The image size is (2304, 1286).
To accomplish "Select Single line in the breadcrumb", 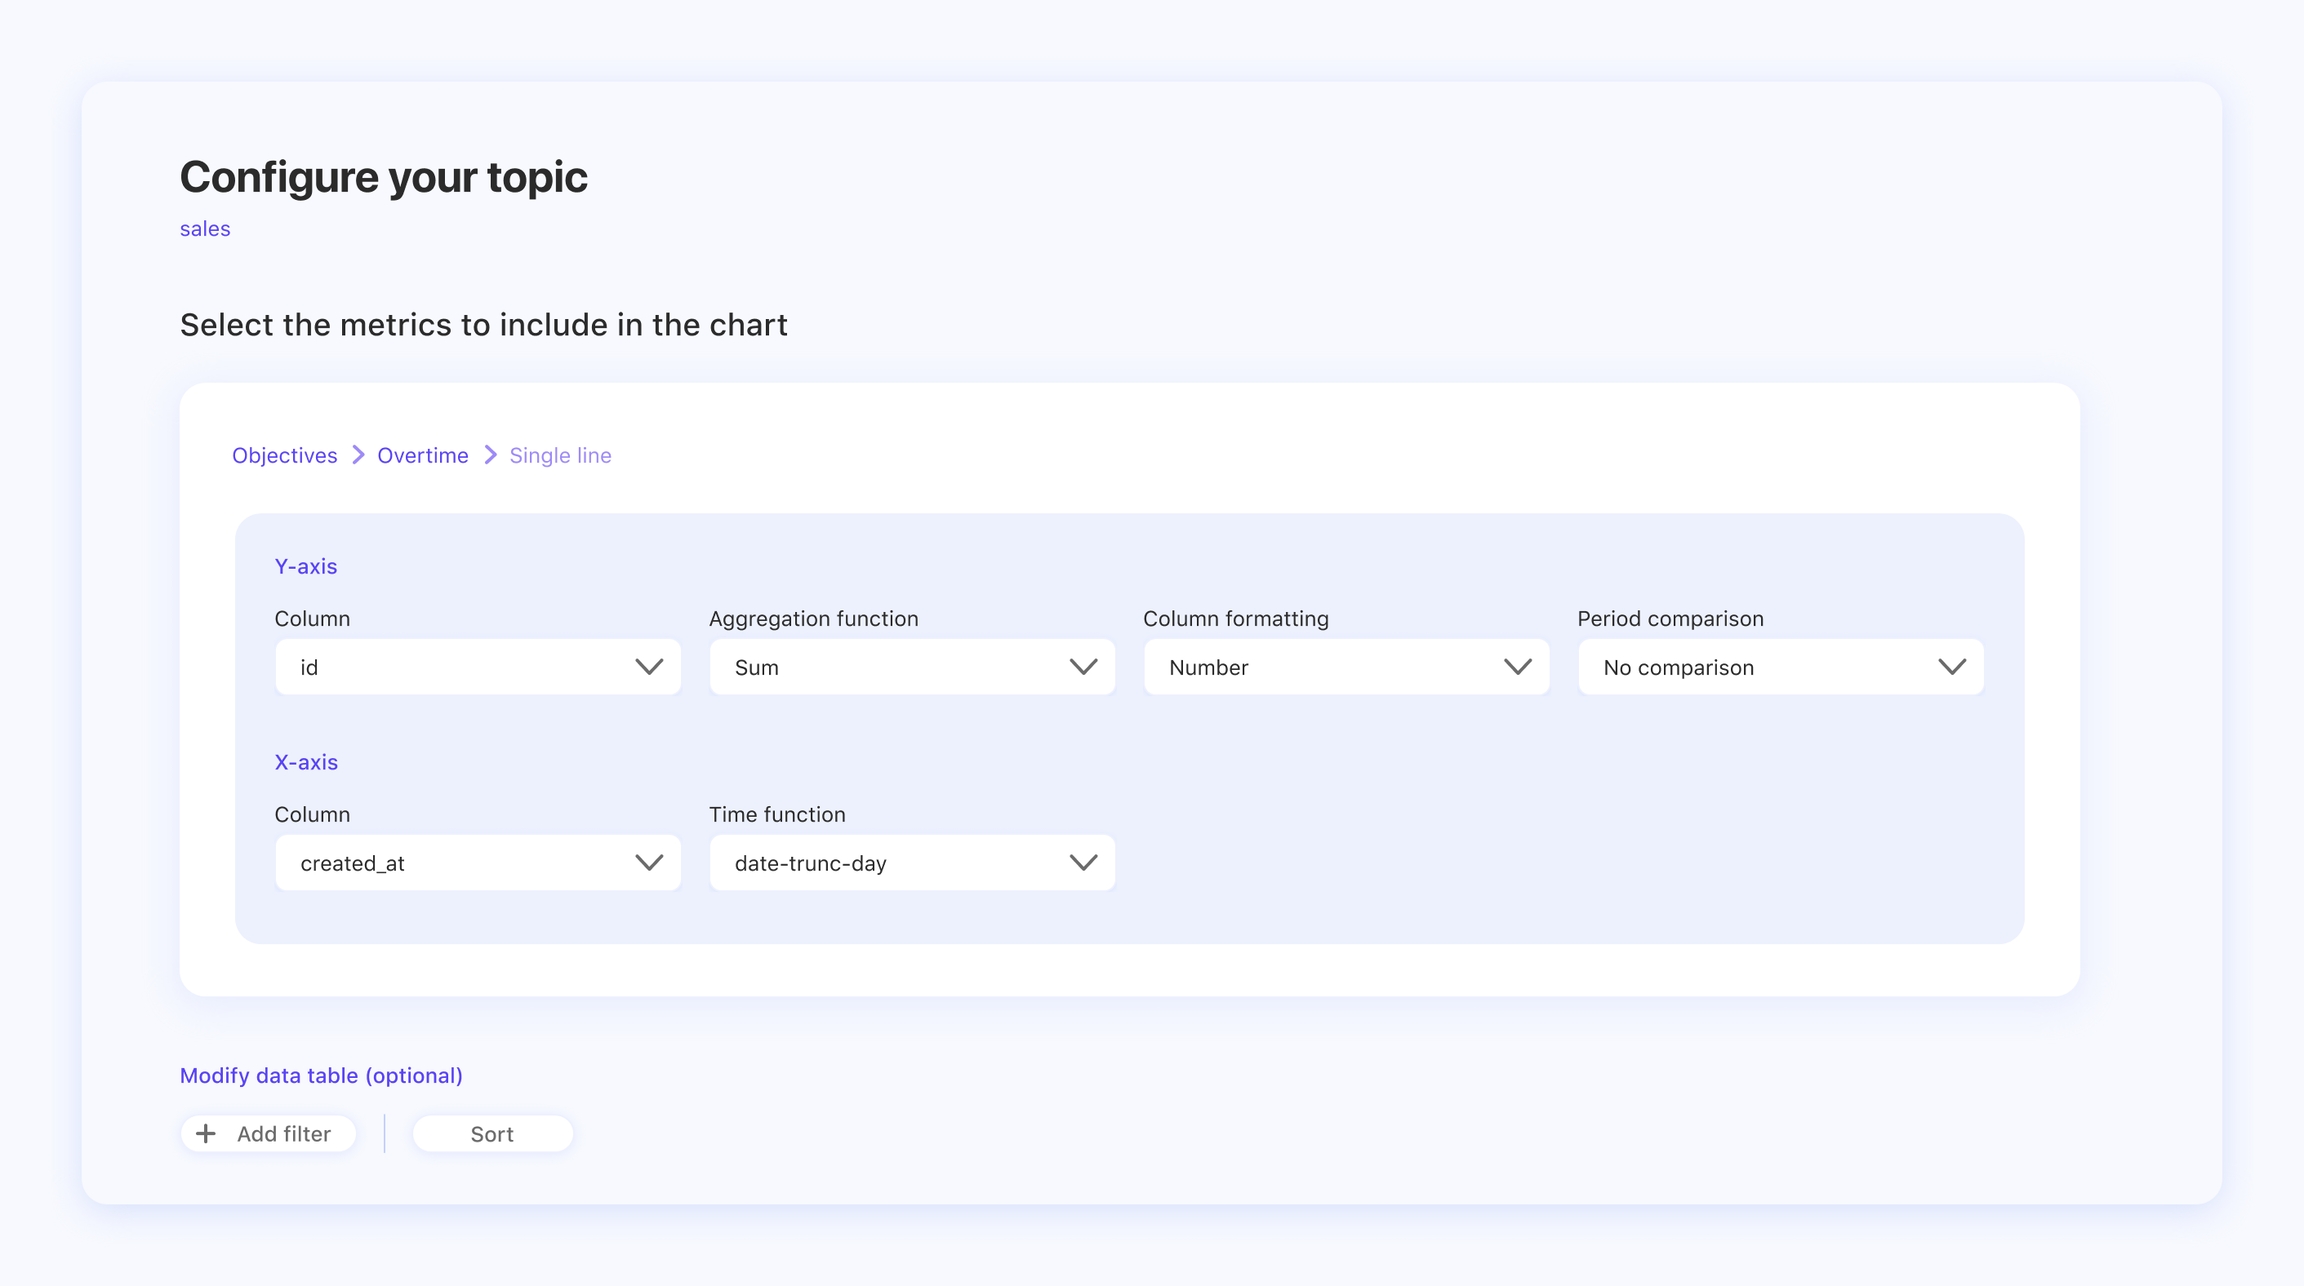I will coord(560,456).
